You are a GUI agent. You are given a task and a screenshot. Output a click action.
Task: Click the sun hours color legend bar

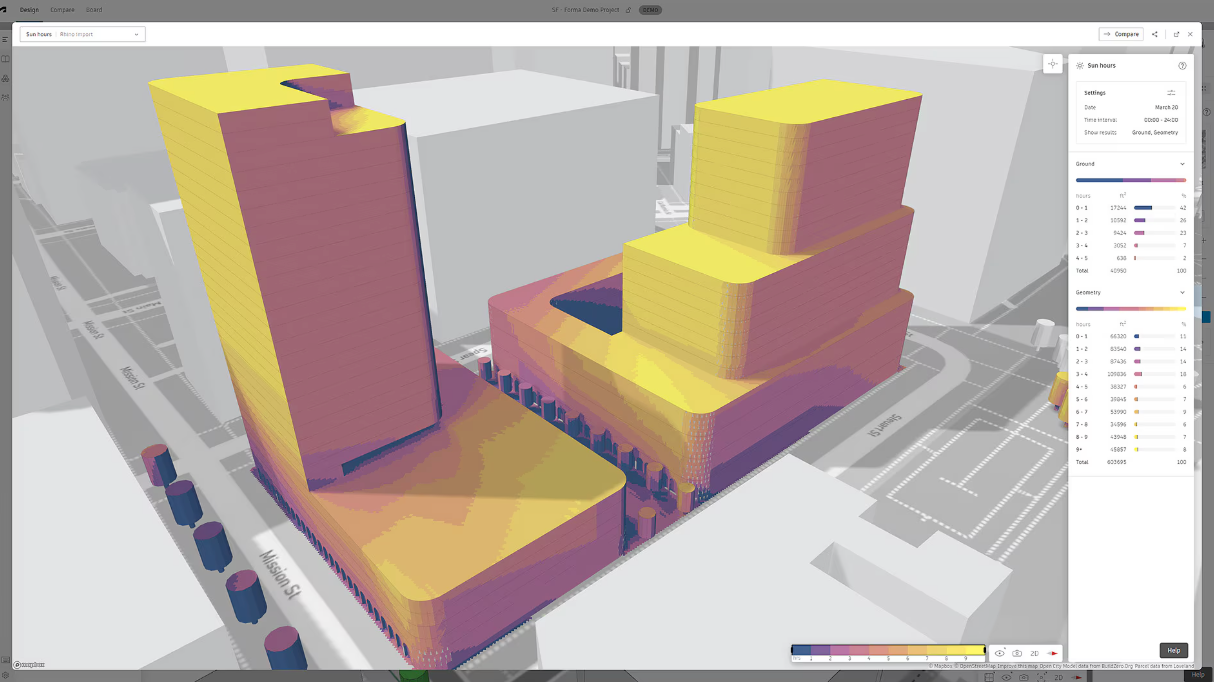(x=888, y=650)
